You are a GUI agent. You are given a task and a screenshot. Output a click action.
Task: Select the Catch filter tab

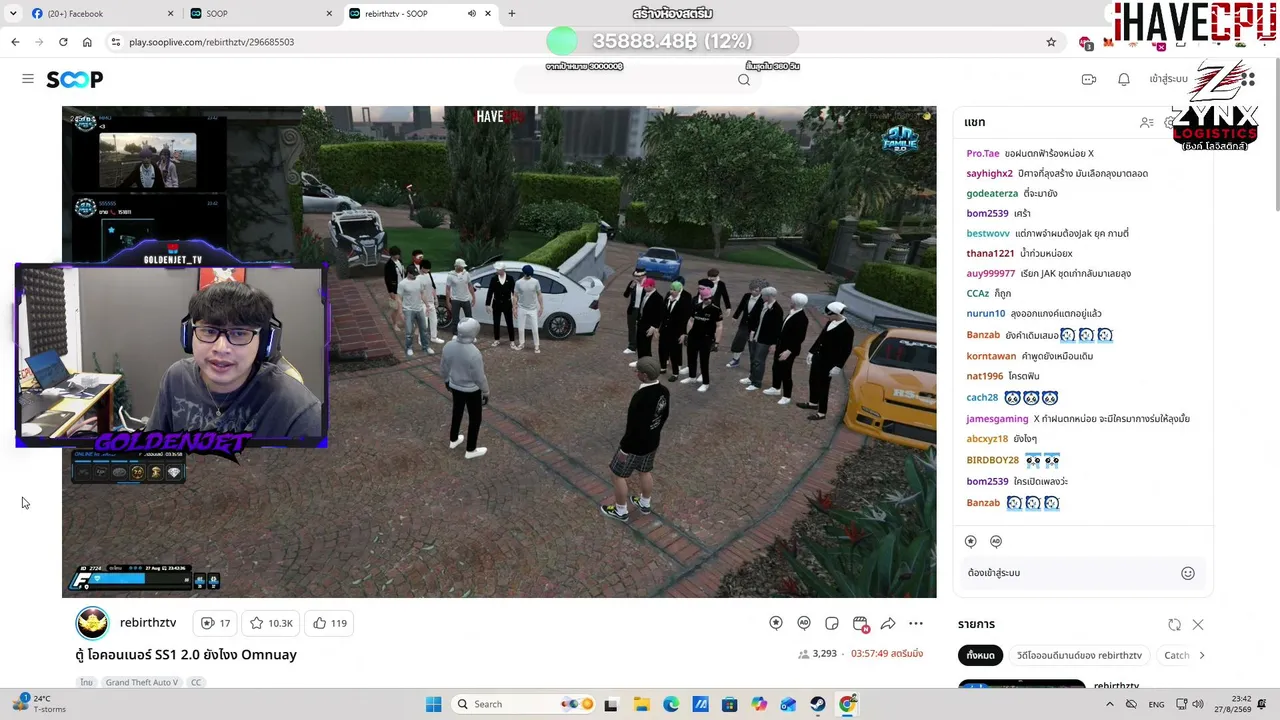point(1176,655)
